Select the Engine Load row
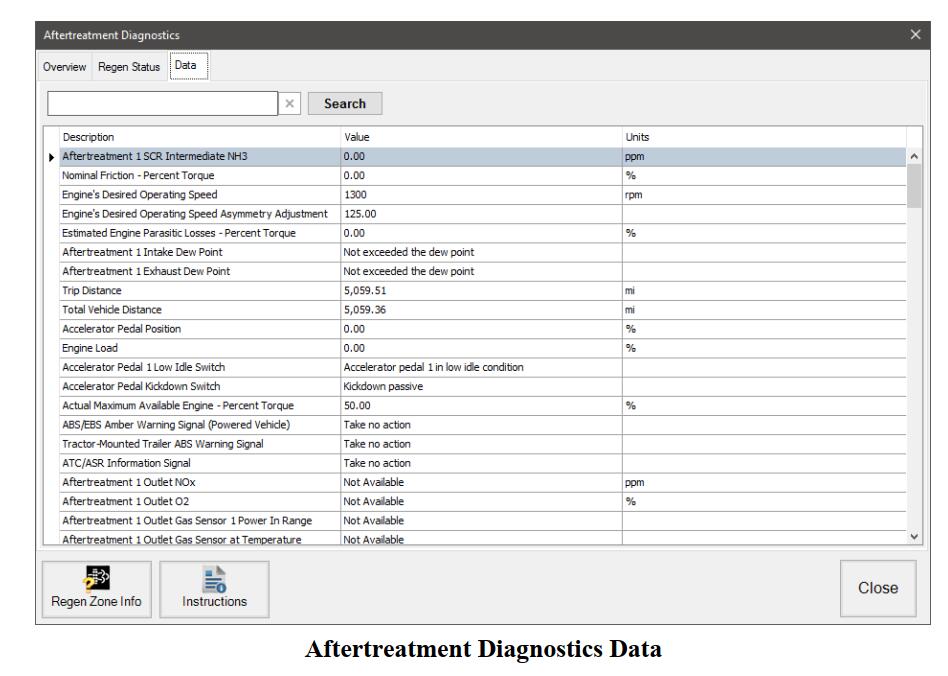 click(482, 348)
